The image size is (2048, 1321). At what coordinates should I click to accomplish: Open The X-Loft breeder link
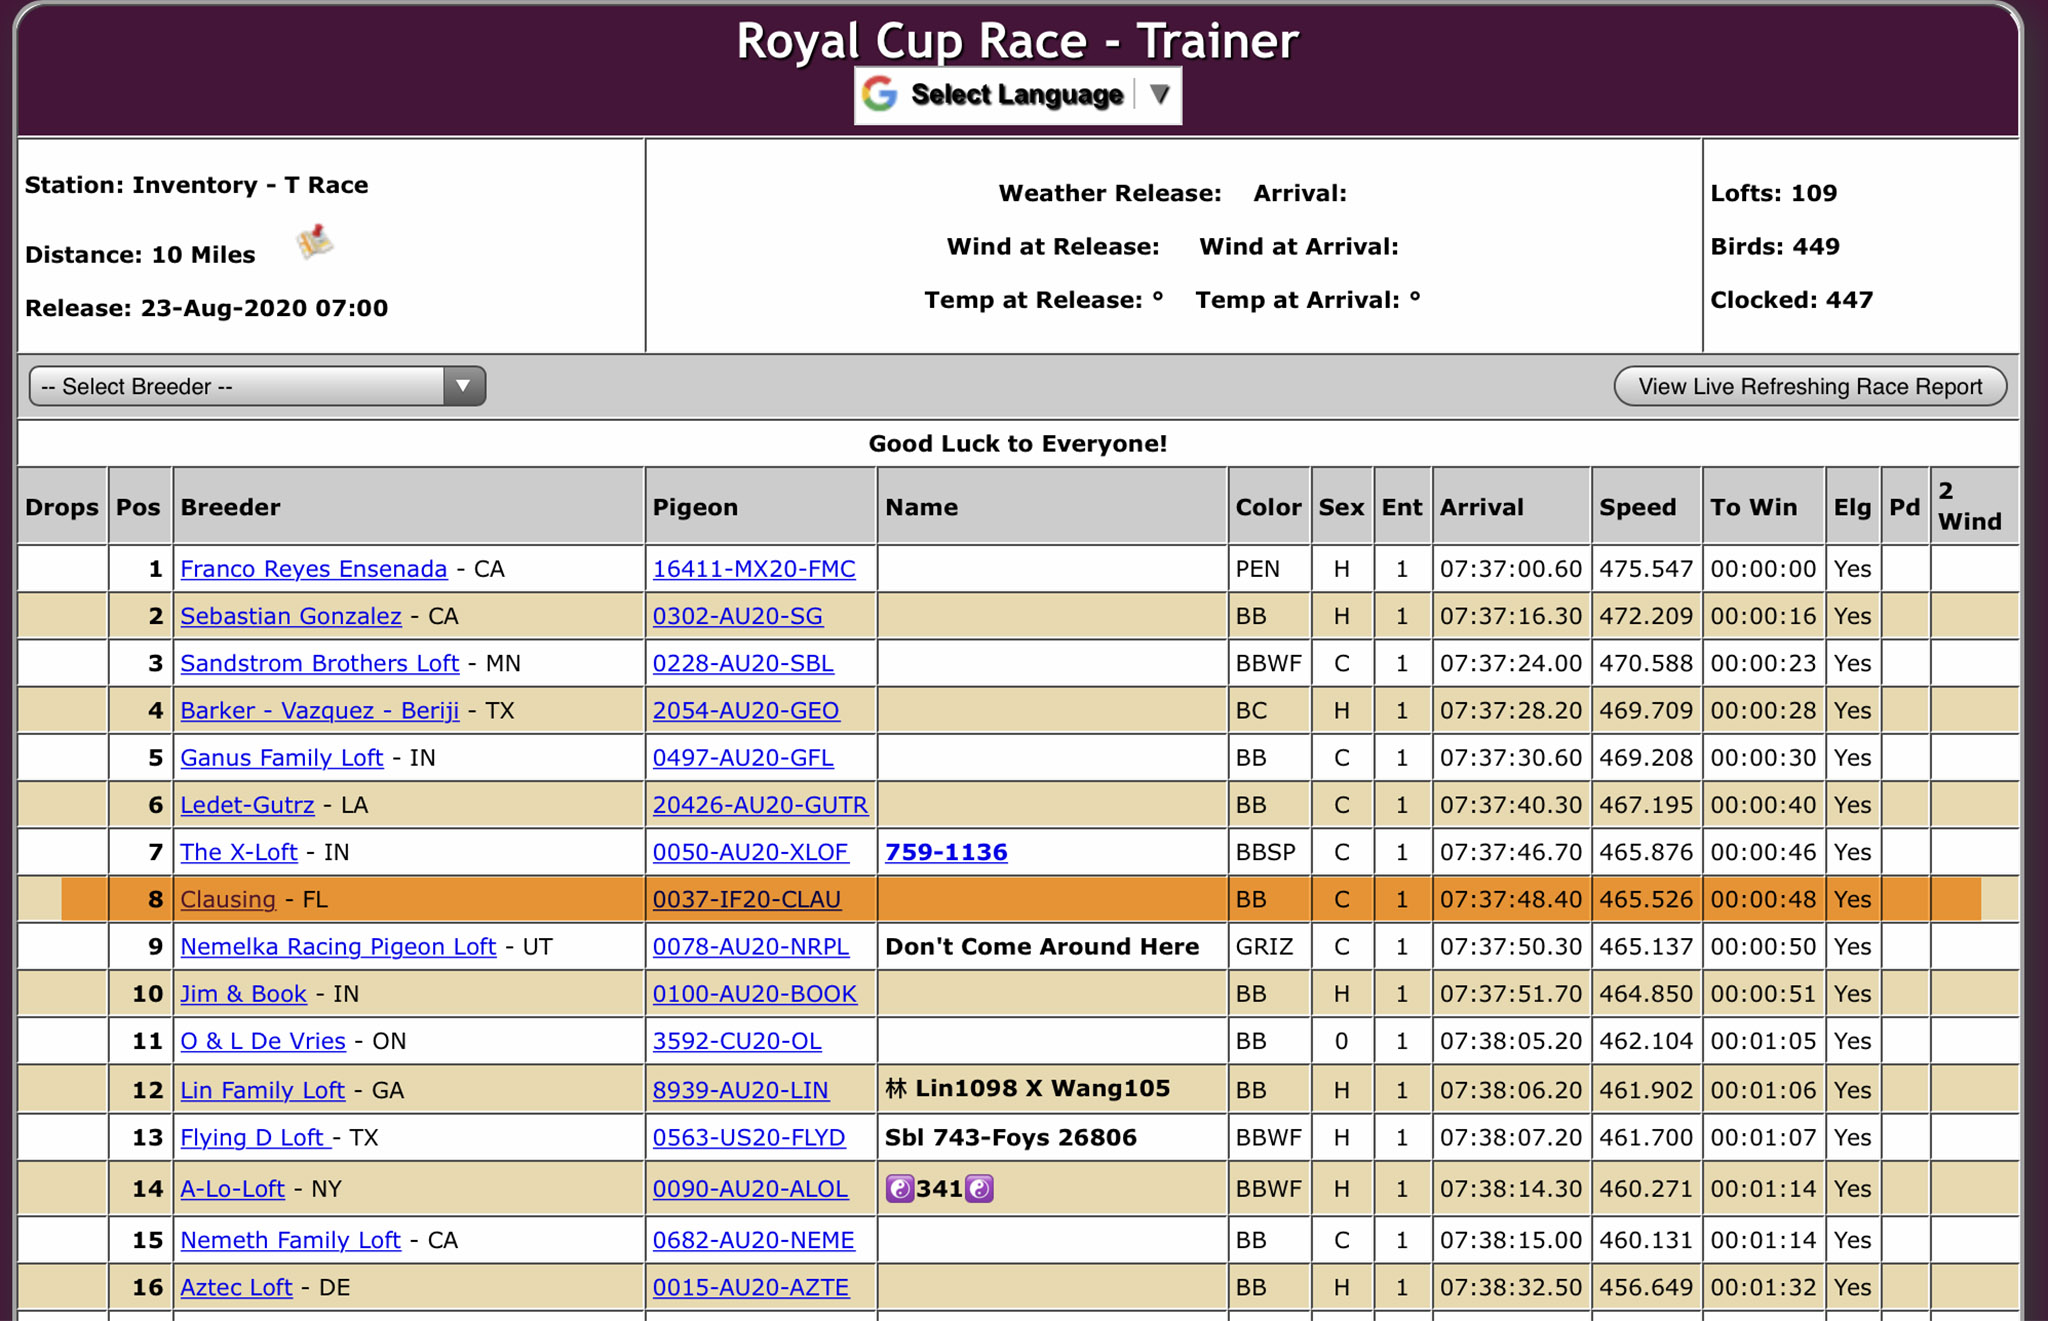coord(238,852)
